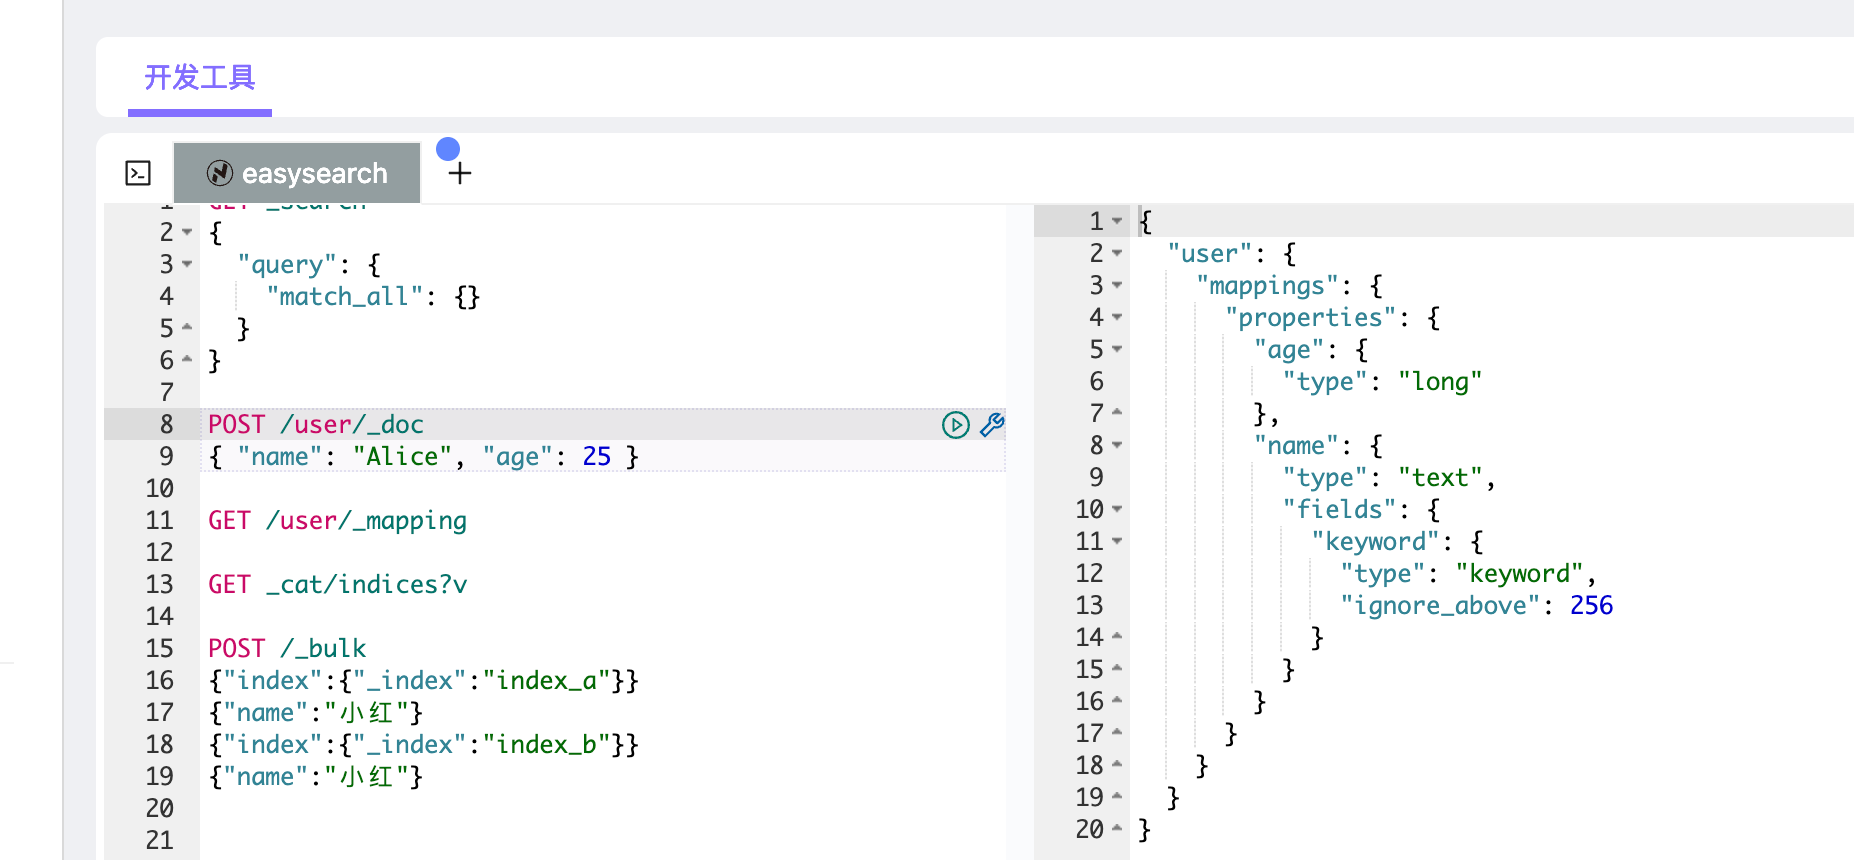Collapse "keyword" object fold arrow

[x=1117, y=541]
